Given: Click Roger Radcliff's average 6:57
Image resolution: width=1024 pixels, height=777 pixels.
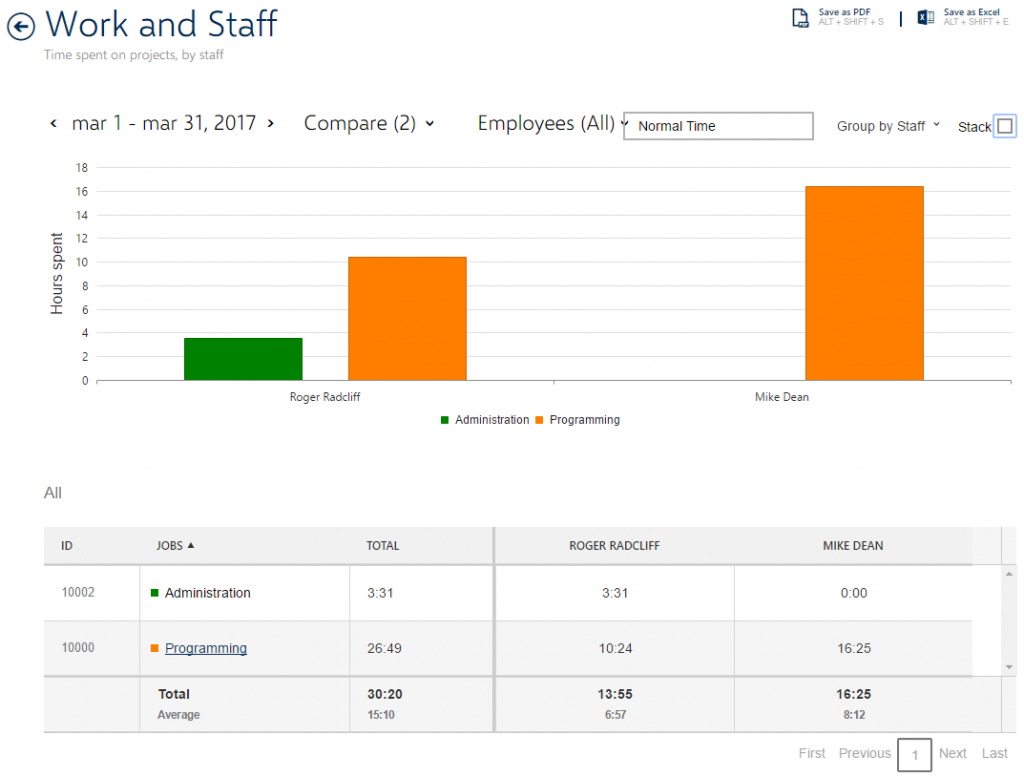Looking at the screenshot, I should pos(615,715).
